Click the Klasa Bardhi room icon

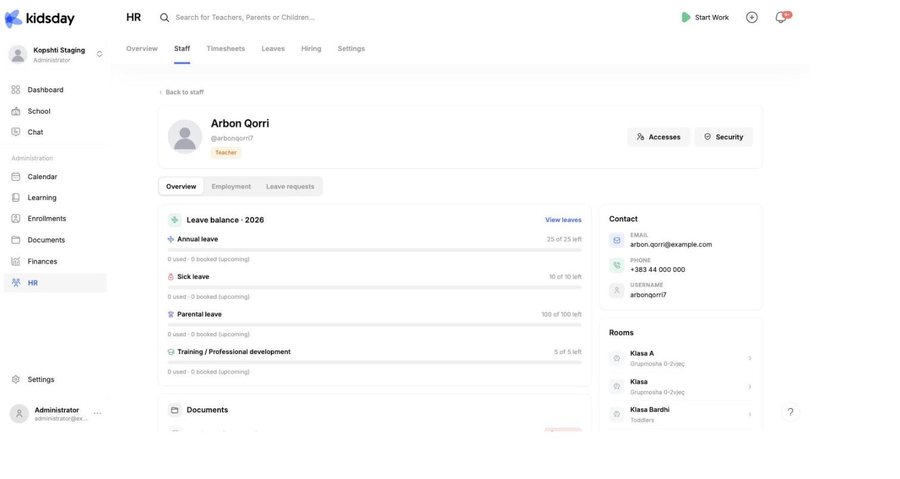[616, 414]
